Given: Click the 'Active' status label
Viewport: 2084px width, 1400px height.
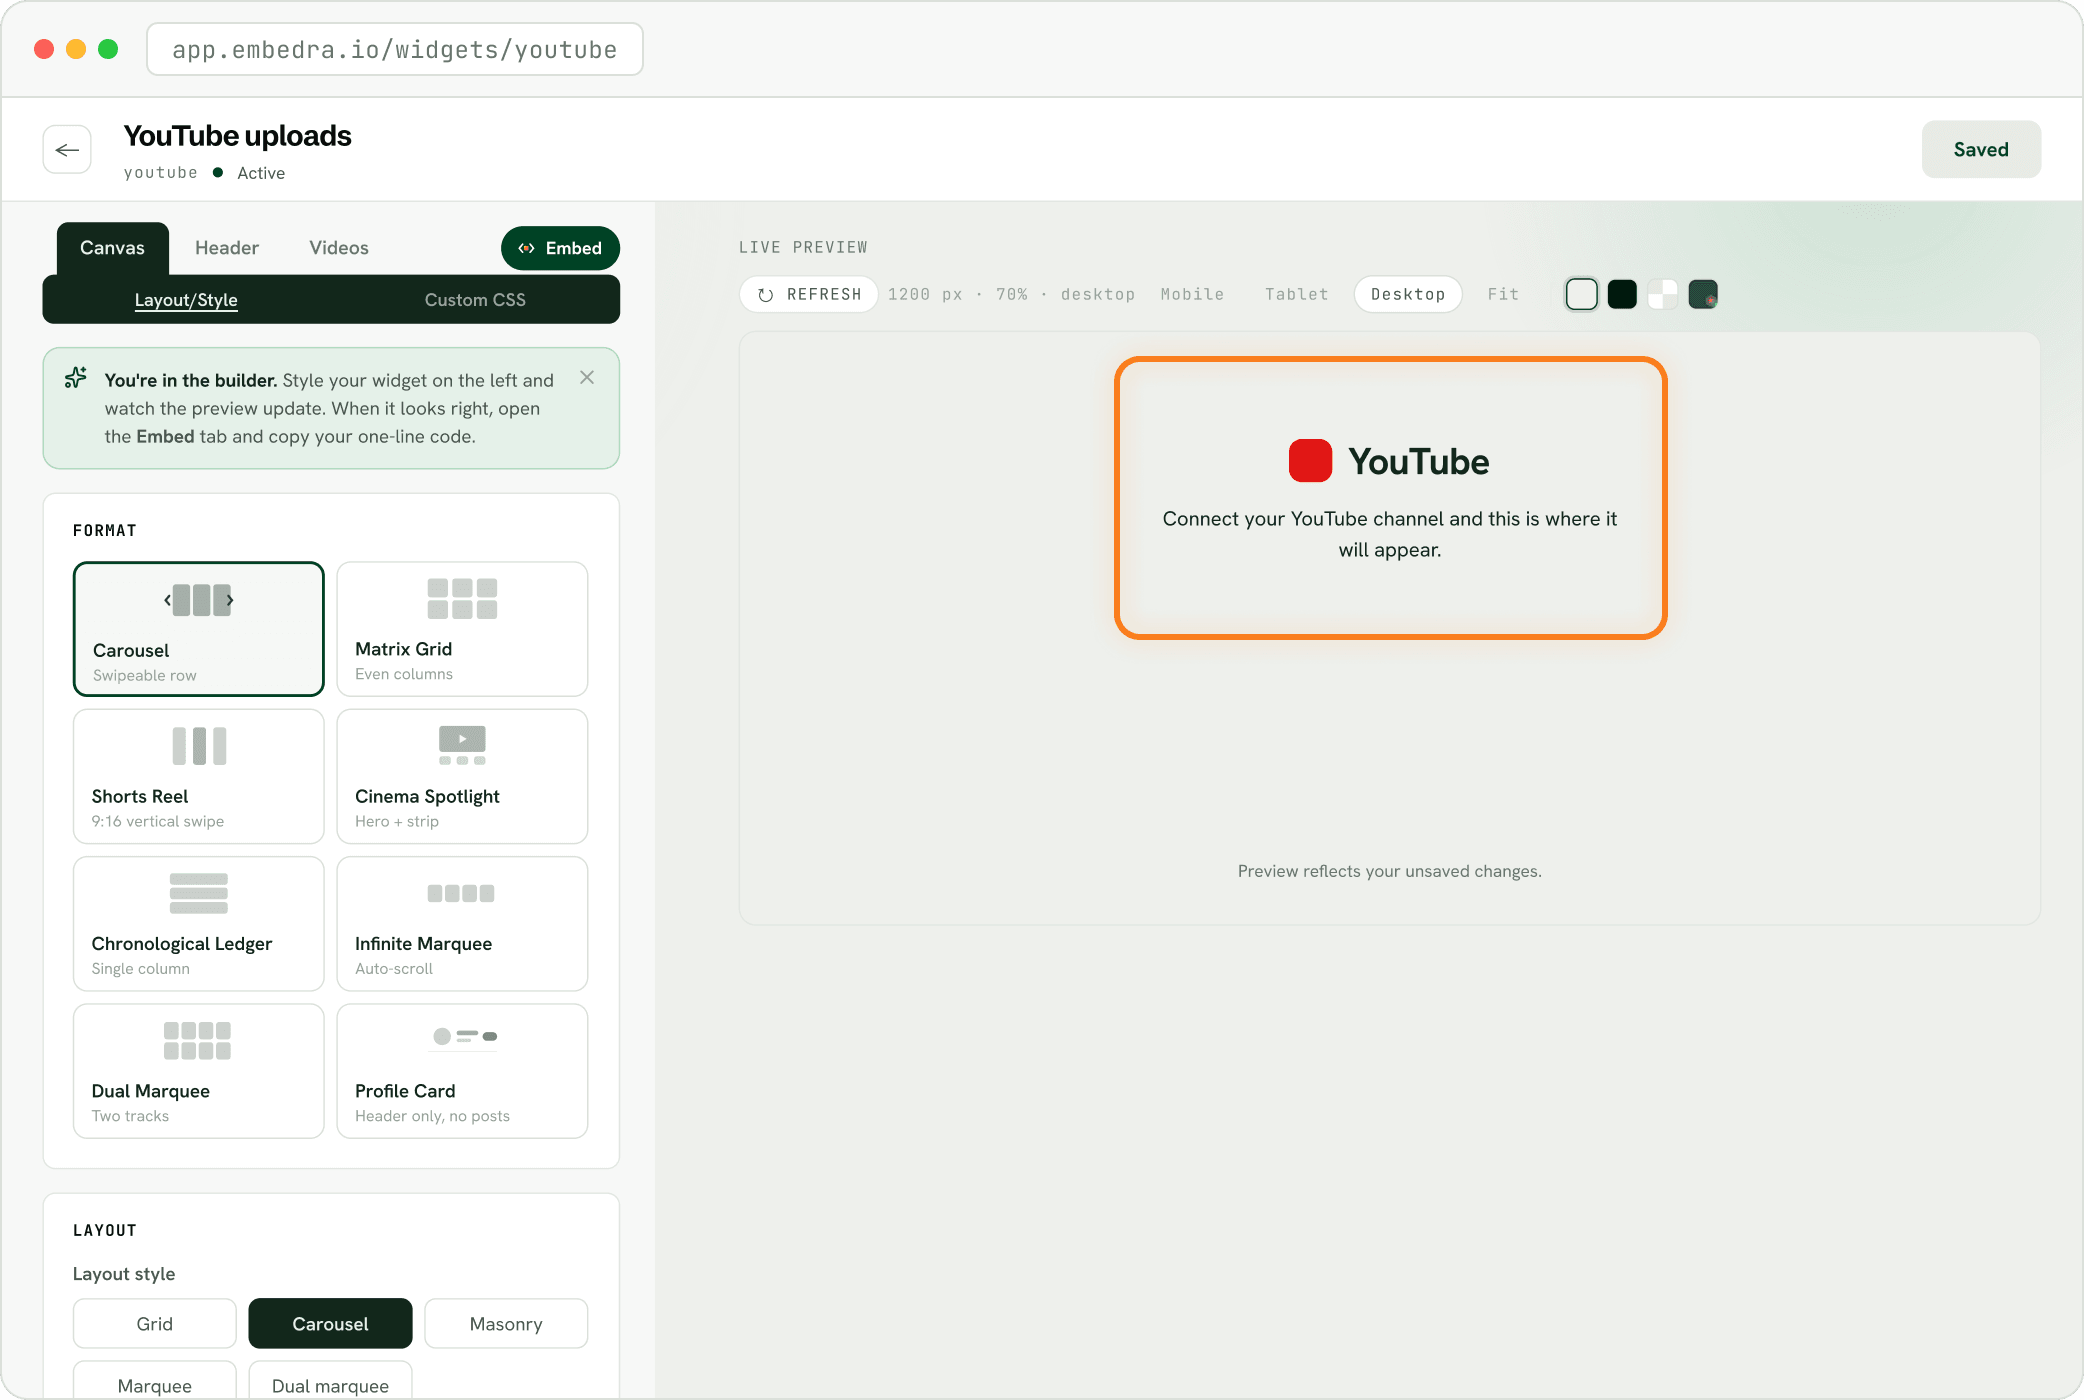Looking at the screenshot, I should coord(261,173).
